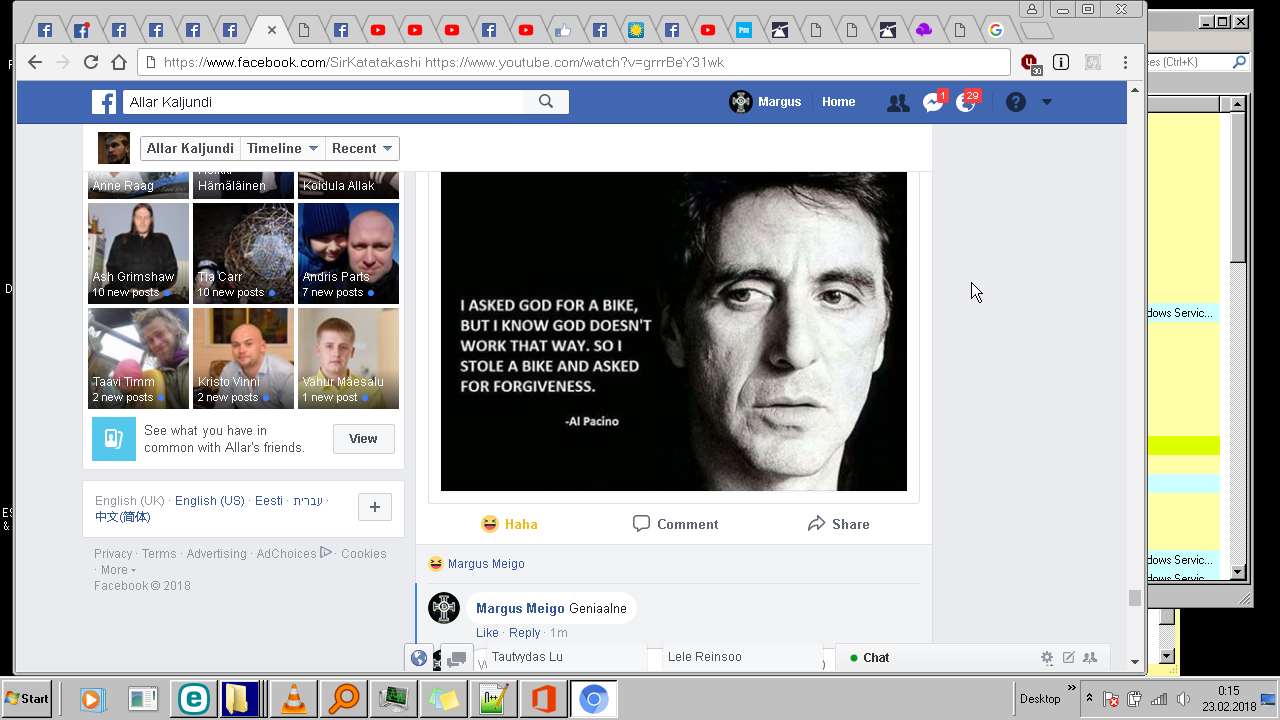
Task: Open Vahur Mäesalu friend thumbnail
Action: pos(348,358)
